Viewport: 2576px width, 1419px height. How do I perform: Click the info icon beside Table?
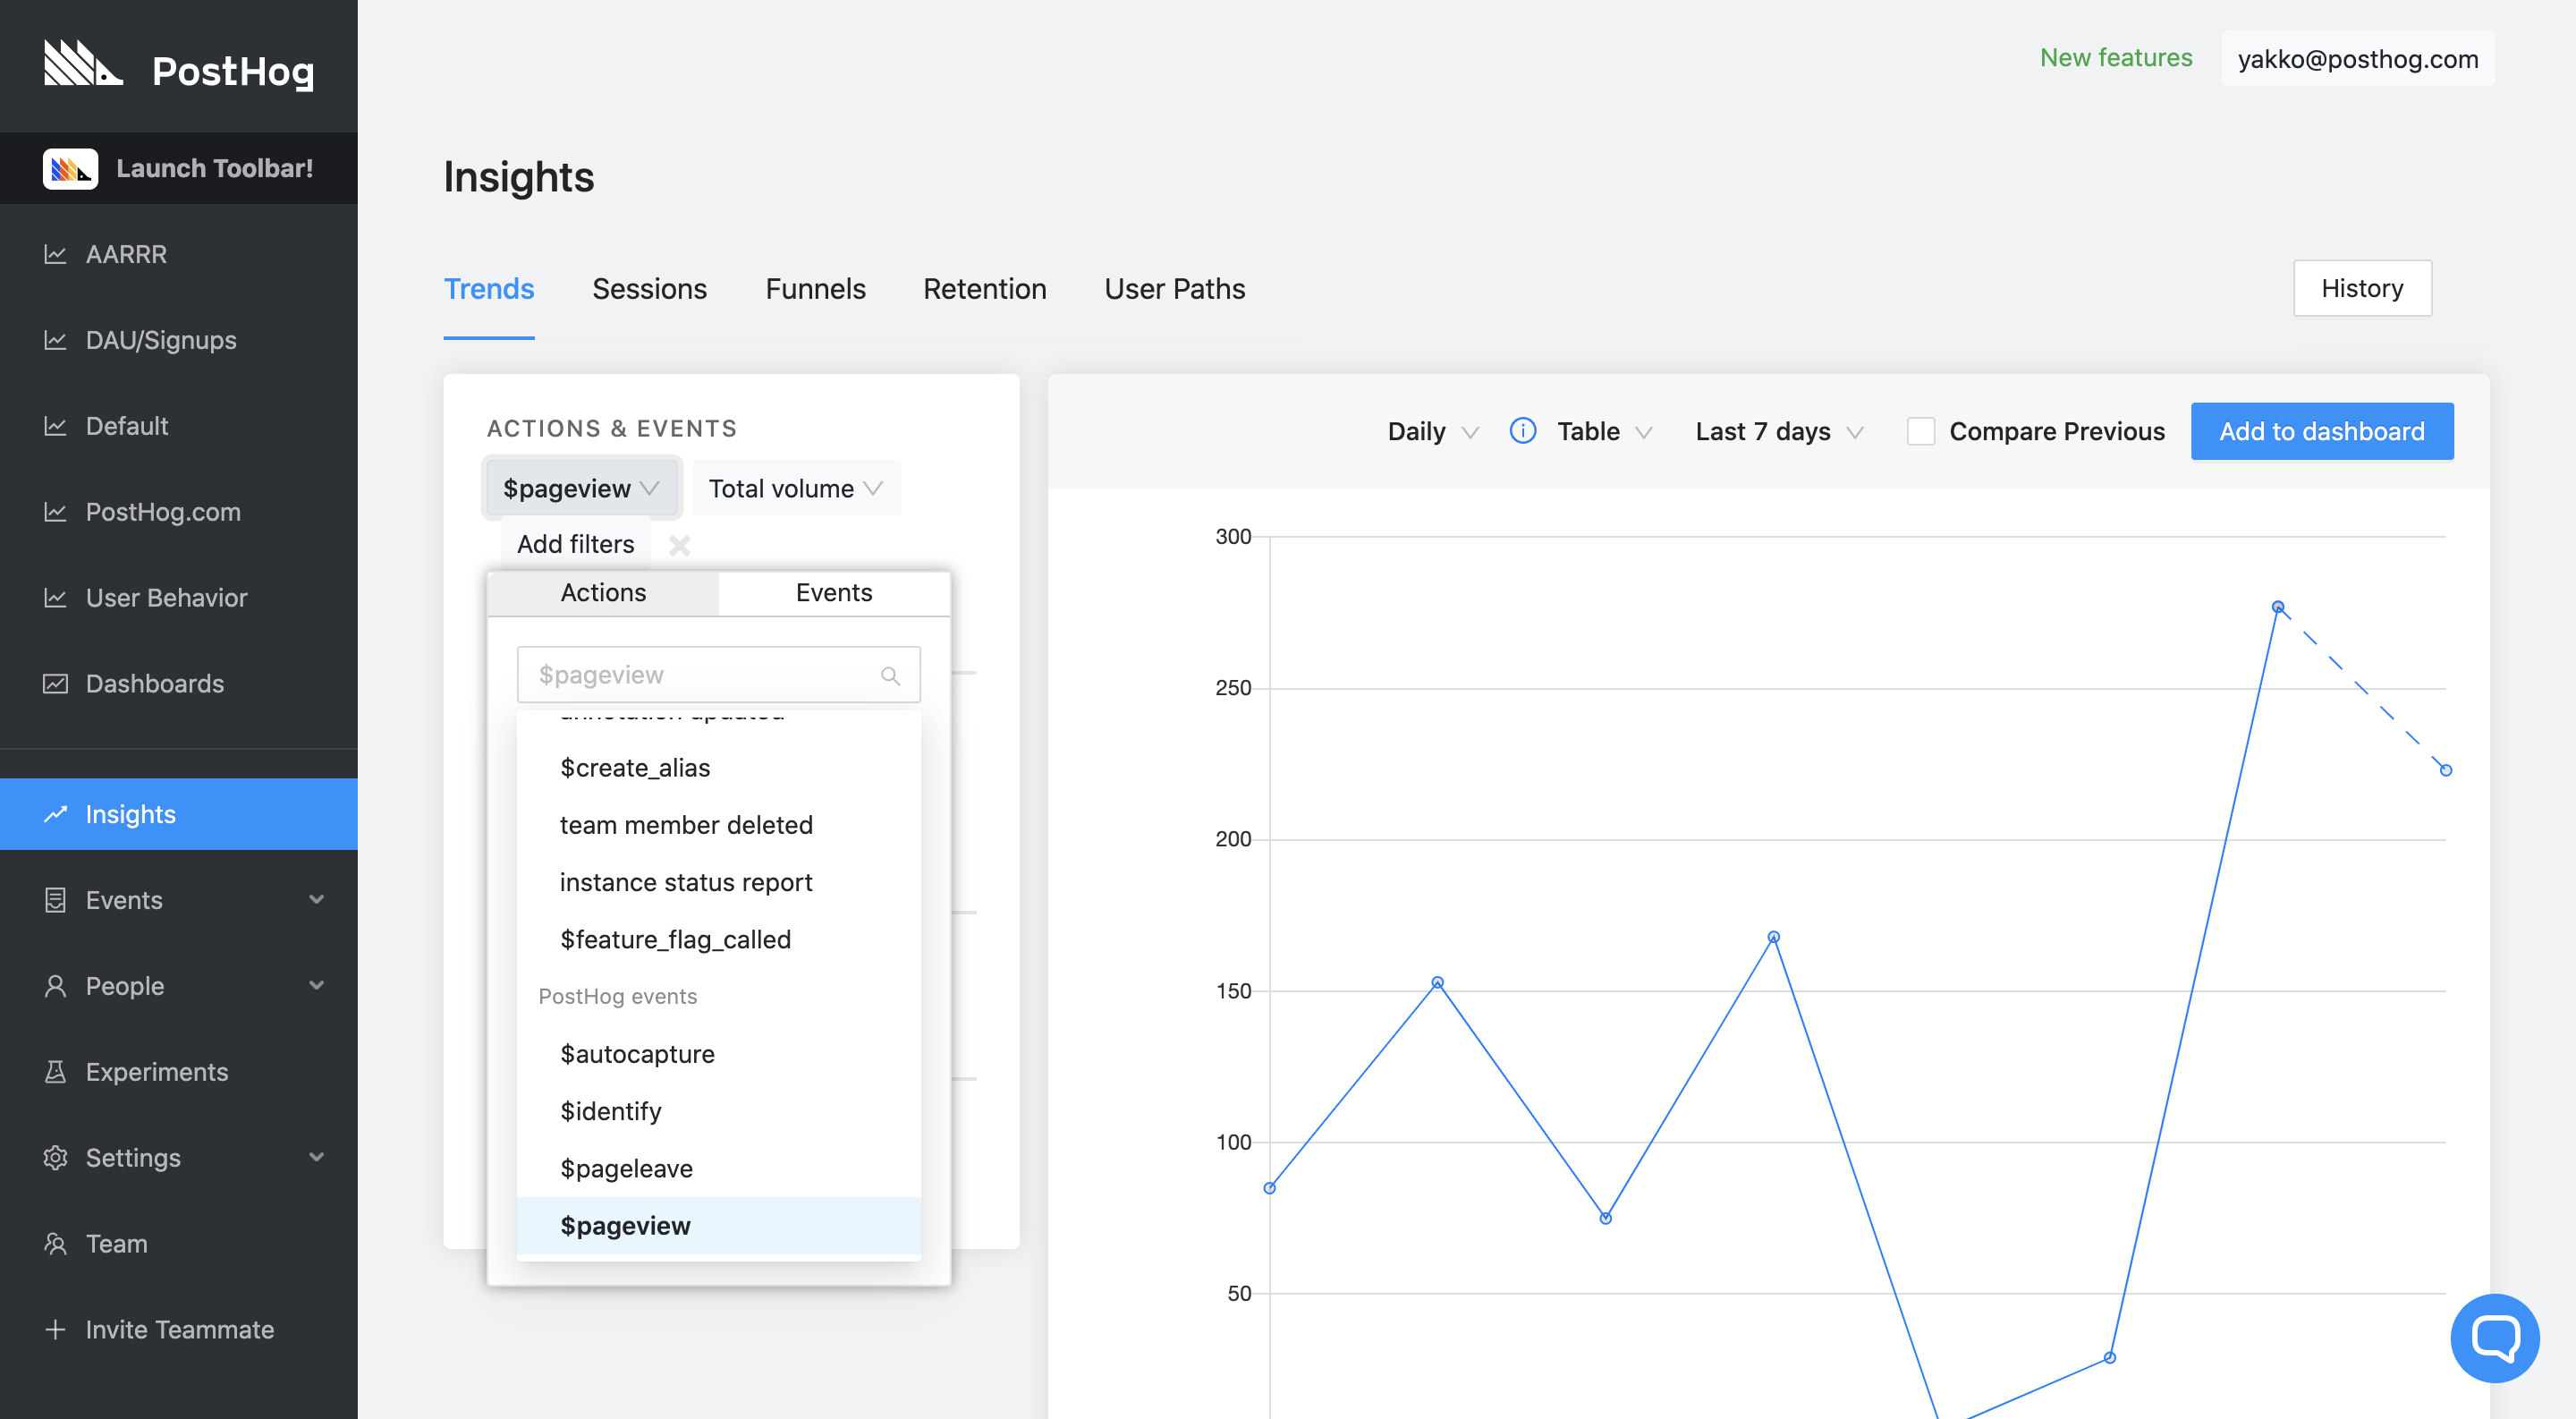pos(1522,431)
